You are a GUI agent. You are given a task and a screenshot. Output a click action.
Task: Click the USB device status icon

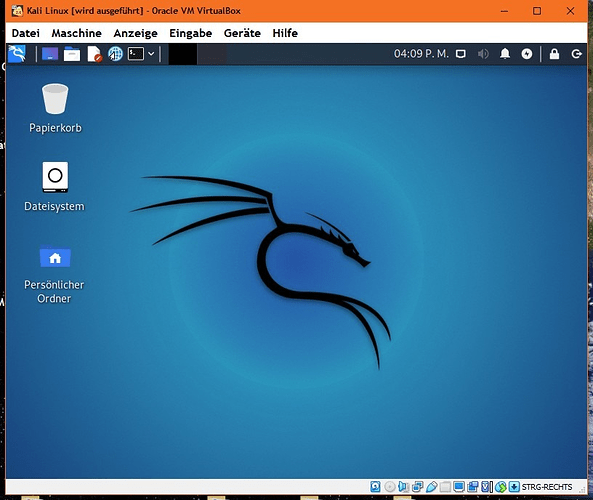[432, 487]
